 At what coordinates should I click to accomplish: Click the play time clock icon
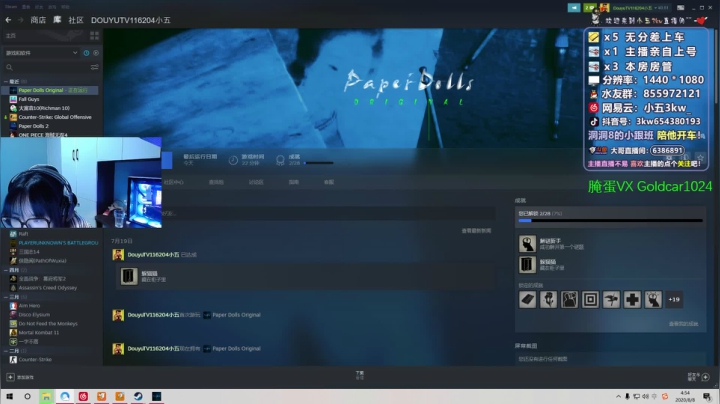[x=233, y=160]
